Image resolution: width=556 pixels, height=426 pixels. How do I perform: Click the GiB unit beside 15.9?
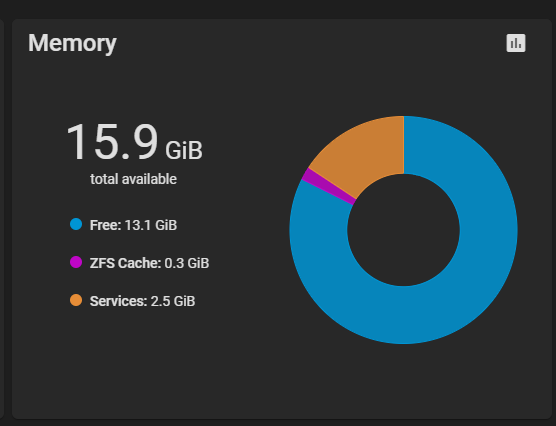click(x=184, y=150)
